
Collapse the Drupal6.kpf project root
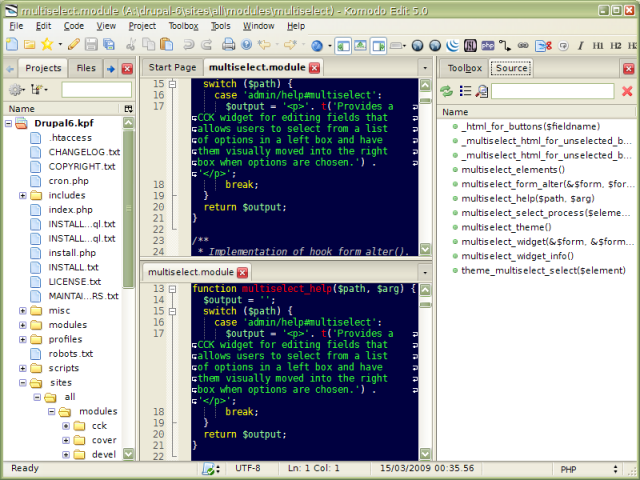8,123
